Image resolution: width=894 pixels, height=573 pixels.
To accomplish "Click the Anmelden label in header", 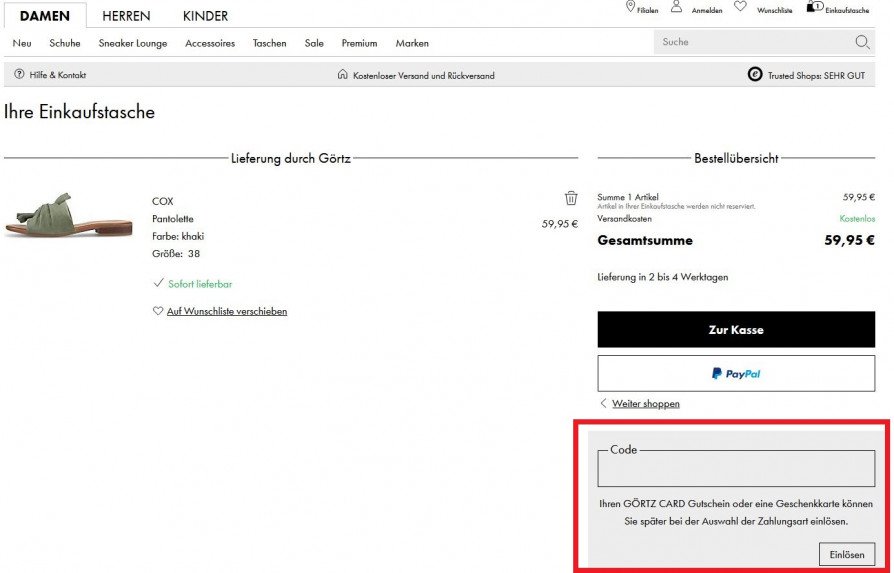I will point(707,10).
